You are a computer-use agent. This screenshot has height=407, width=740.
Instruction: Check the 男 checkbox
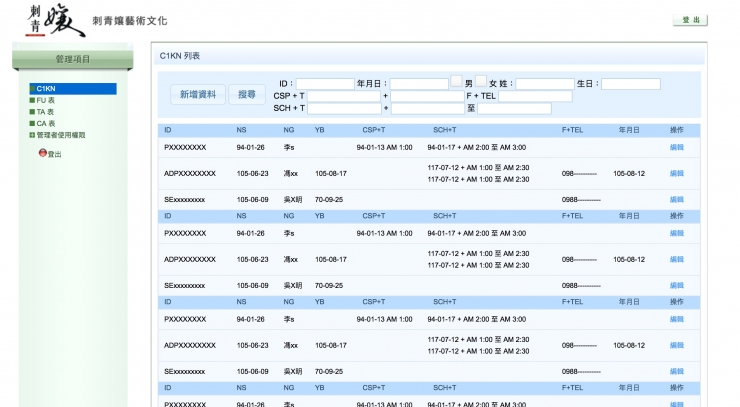tap(456, 82)
